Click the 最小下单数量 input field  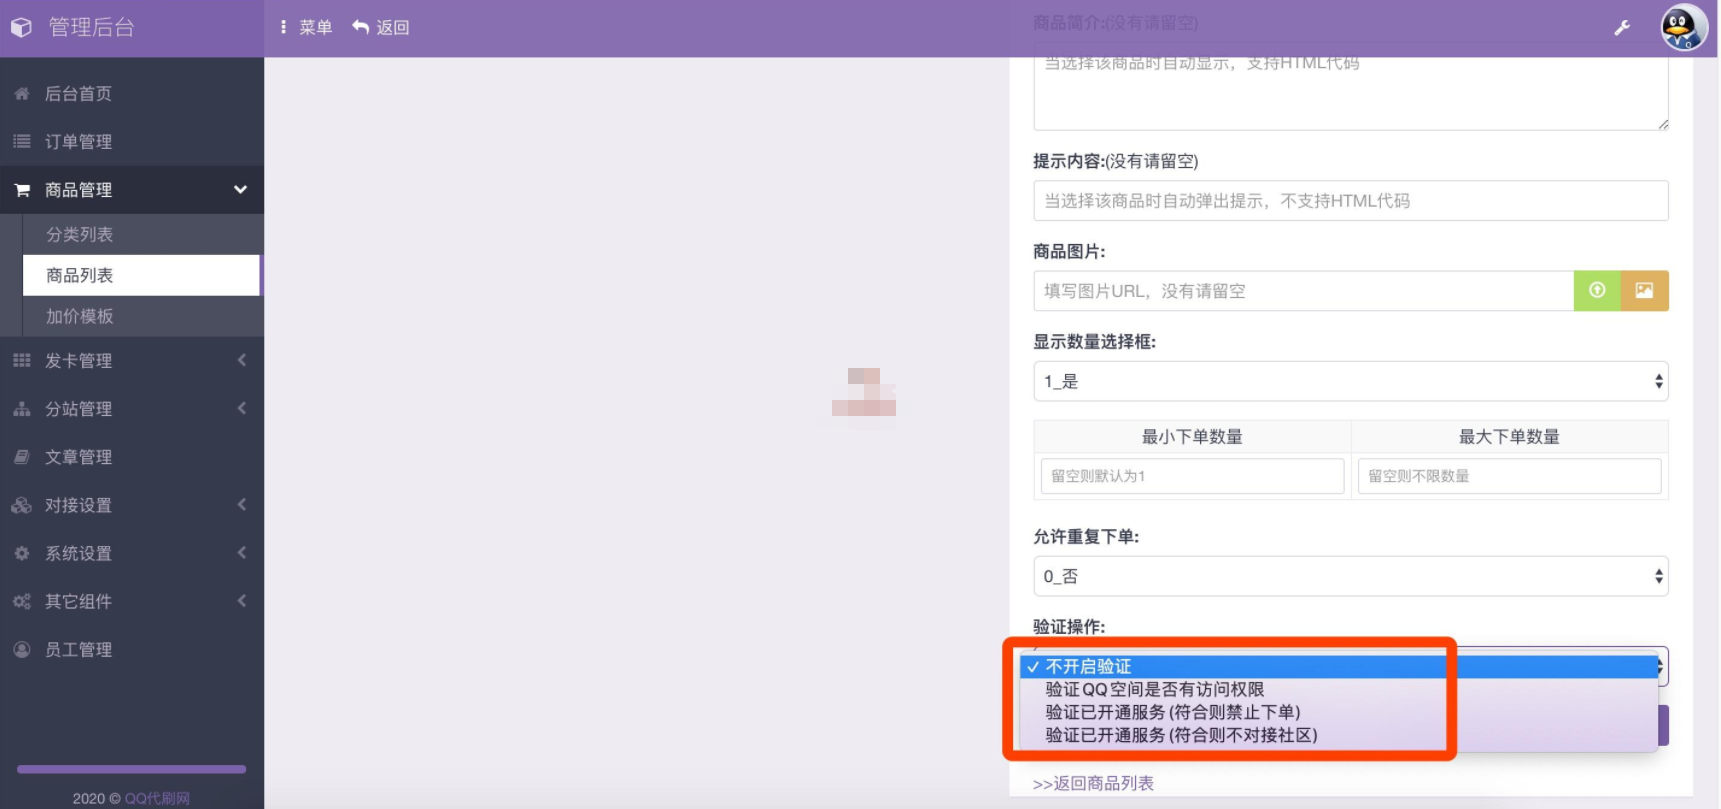(x=1192, y=476)
